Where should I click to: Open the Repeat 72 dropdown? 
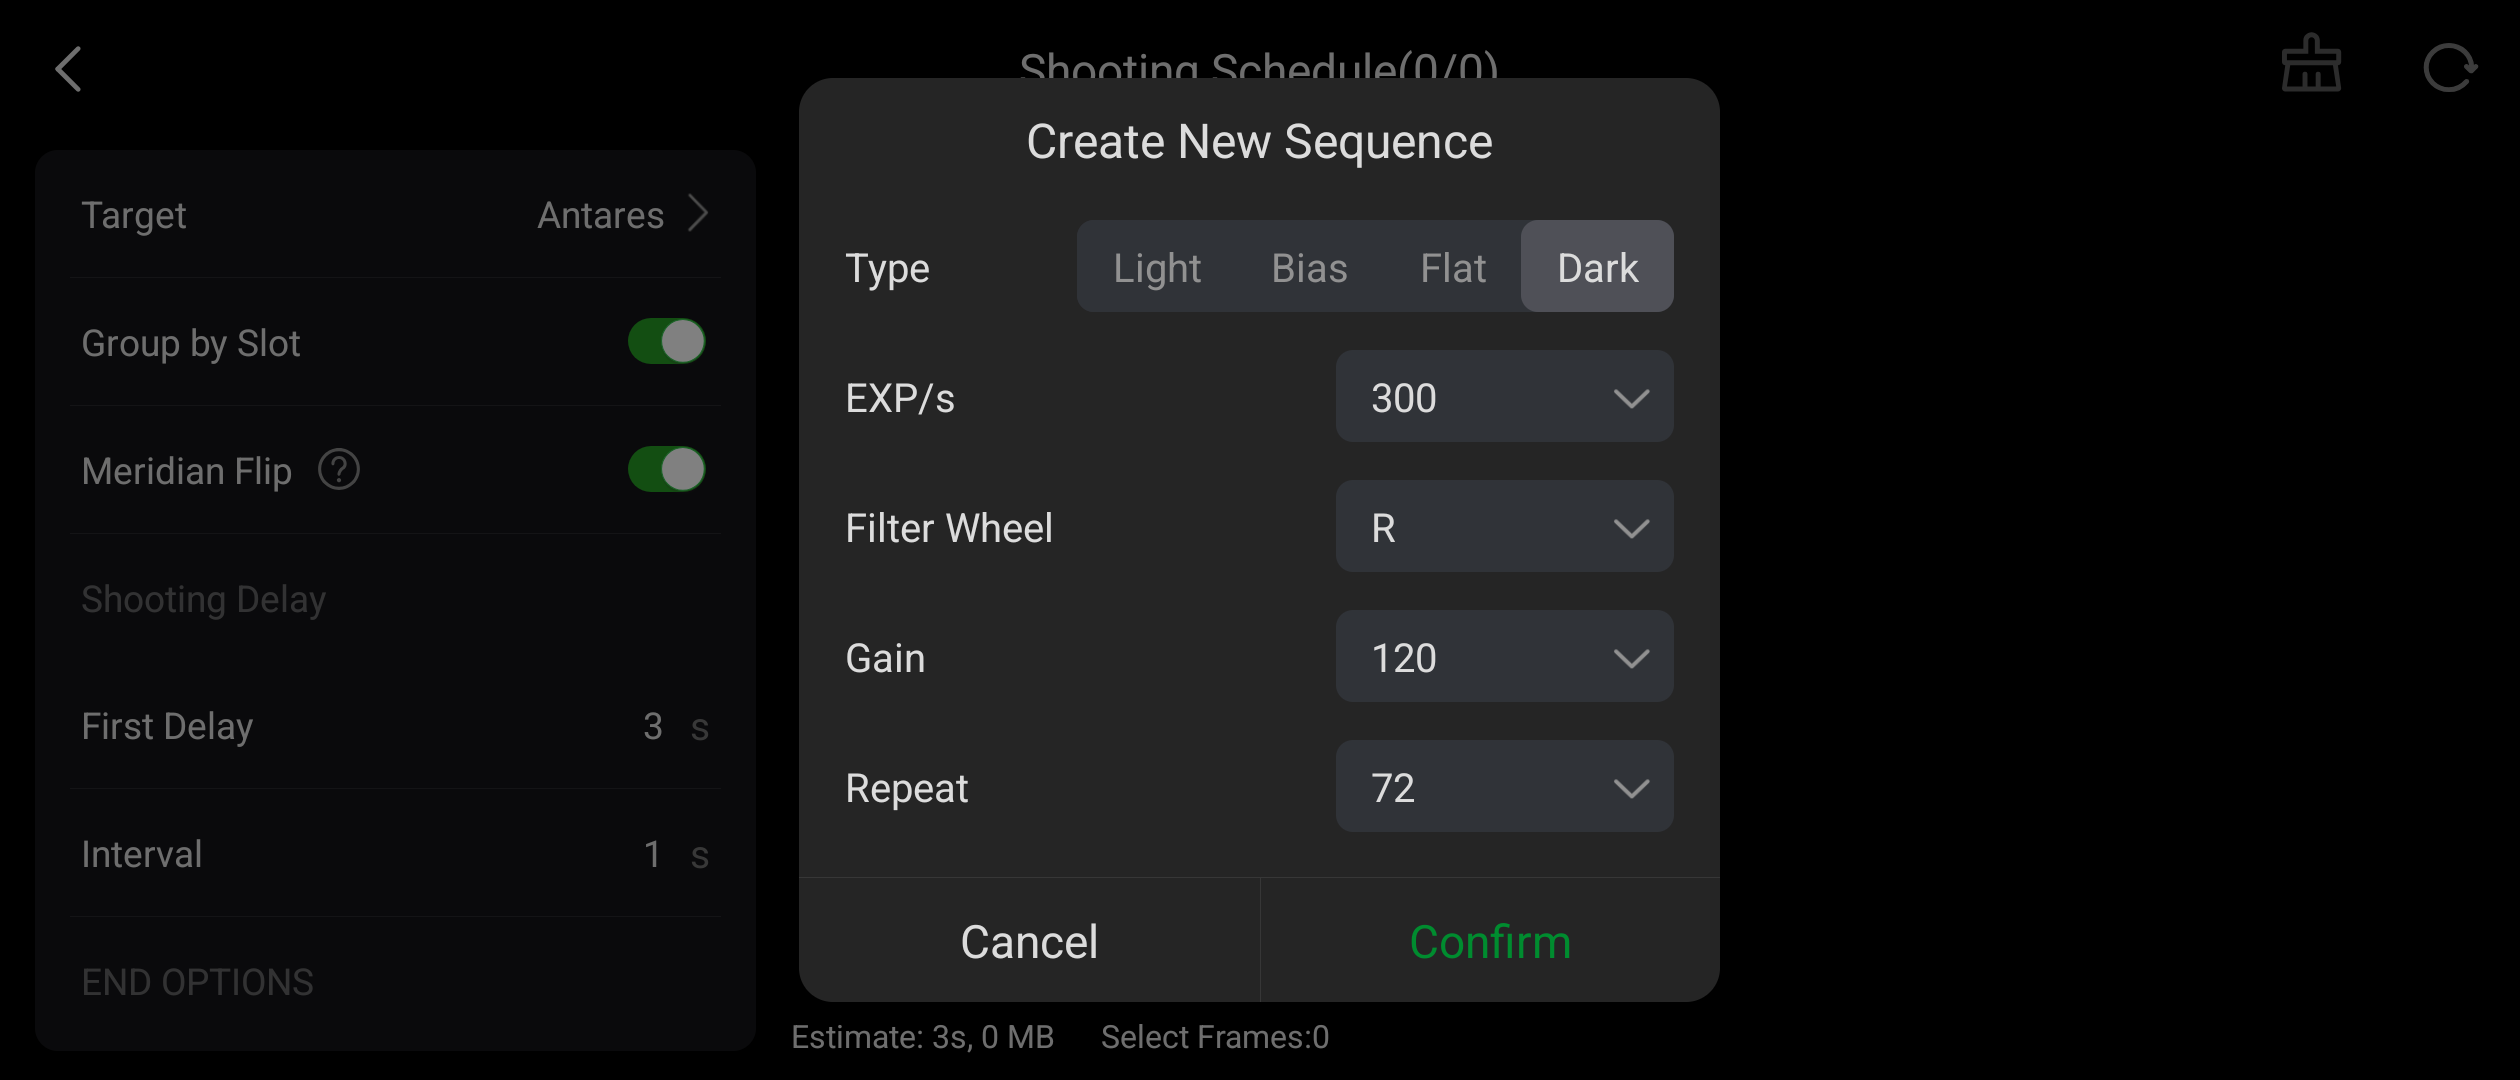tap(1504, 787)
